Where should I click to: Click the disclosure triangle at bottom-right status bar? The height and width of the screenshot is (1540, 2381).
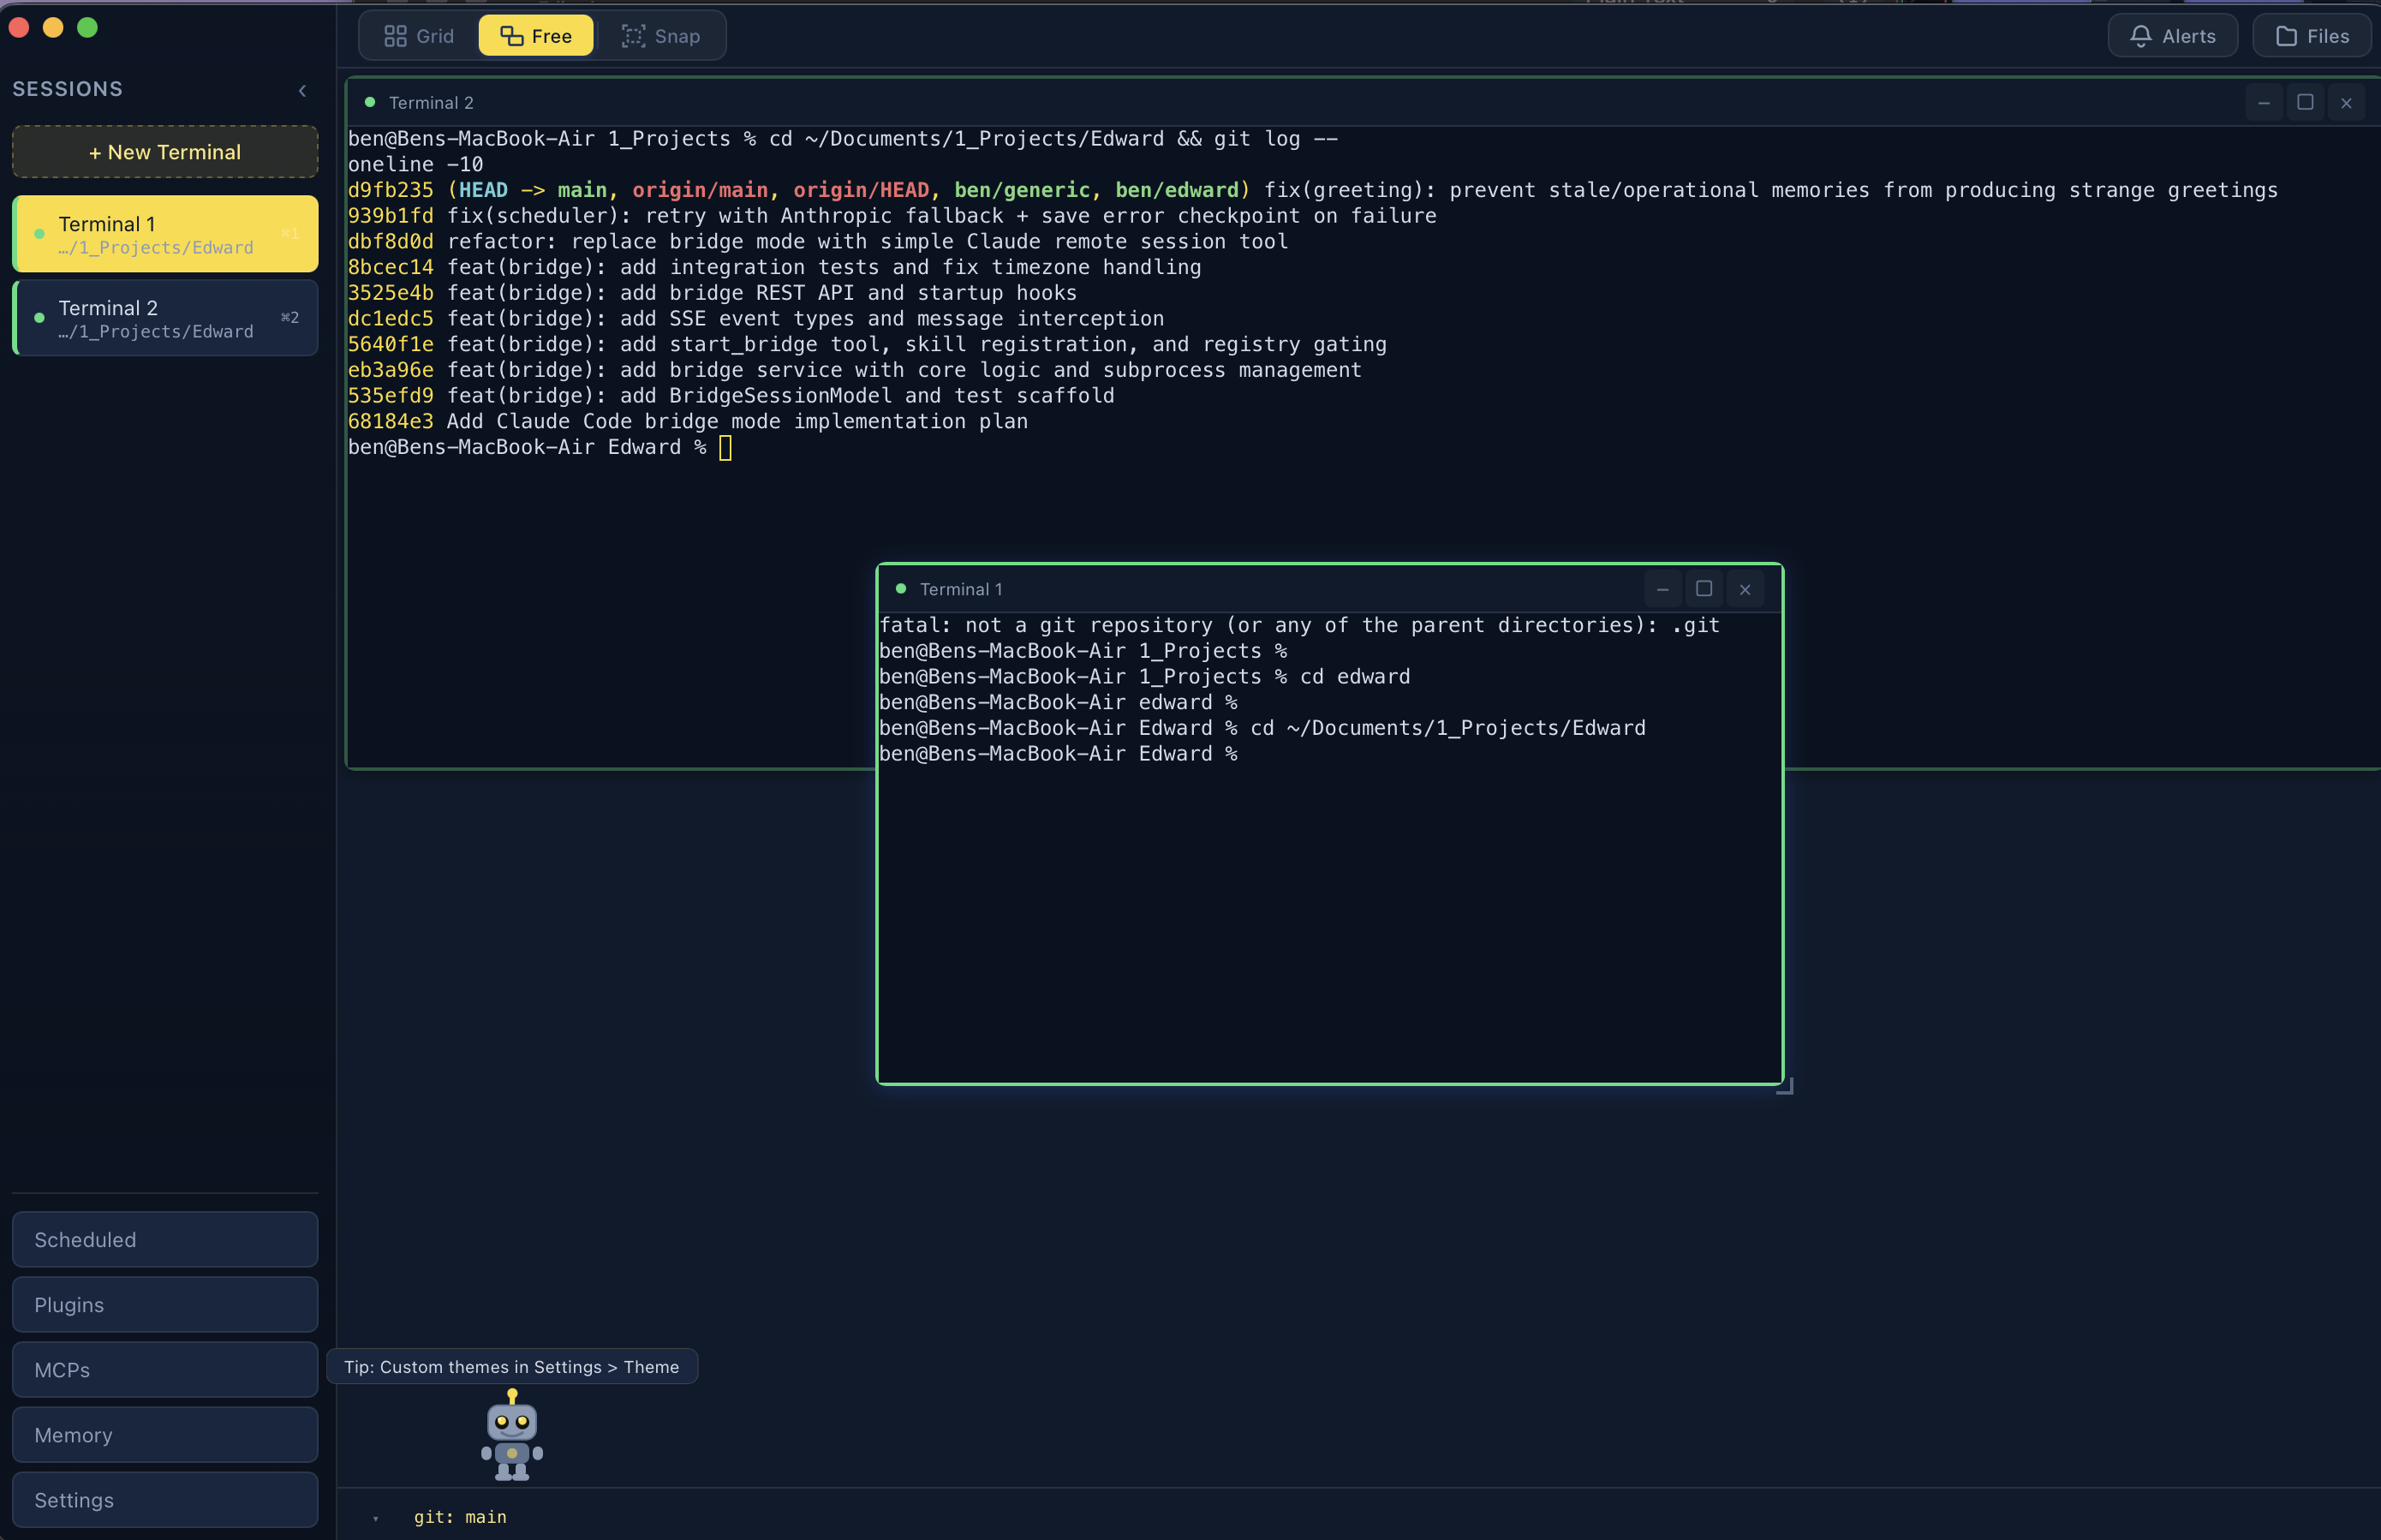pyautogui.click(x=374, y=1516)
